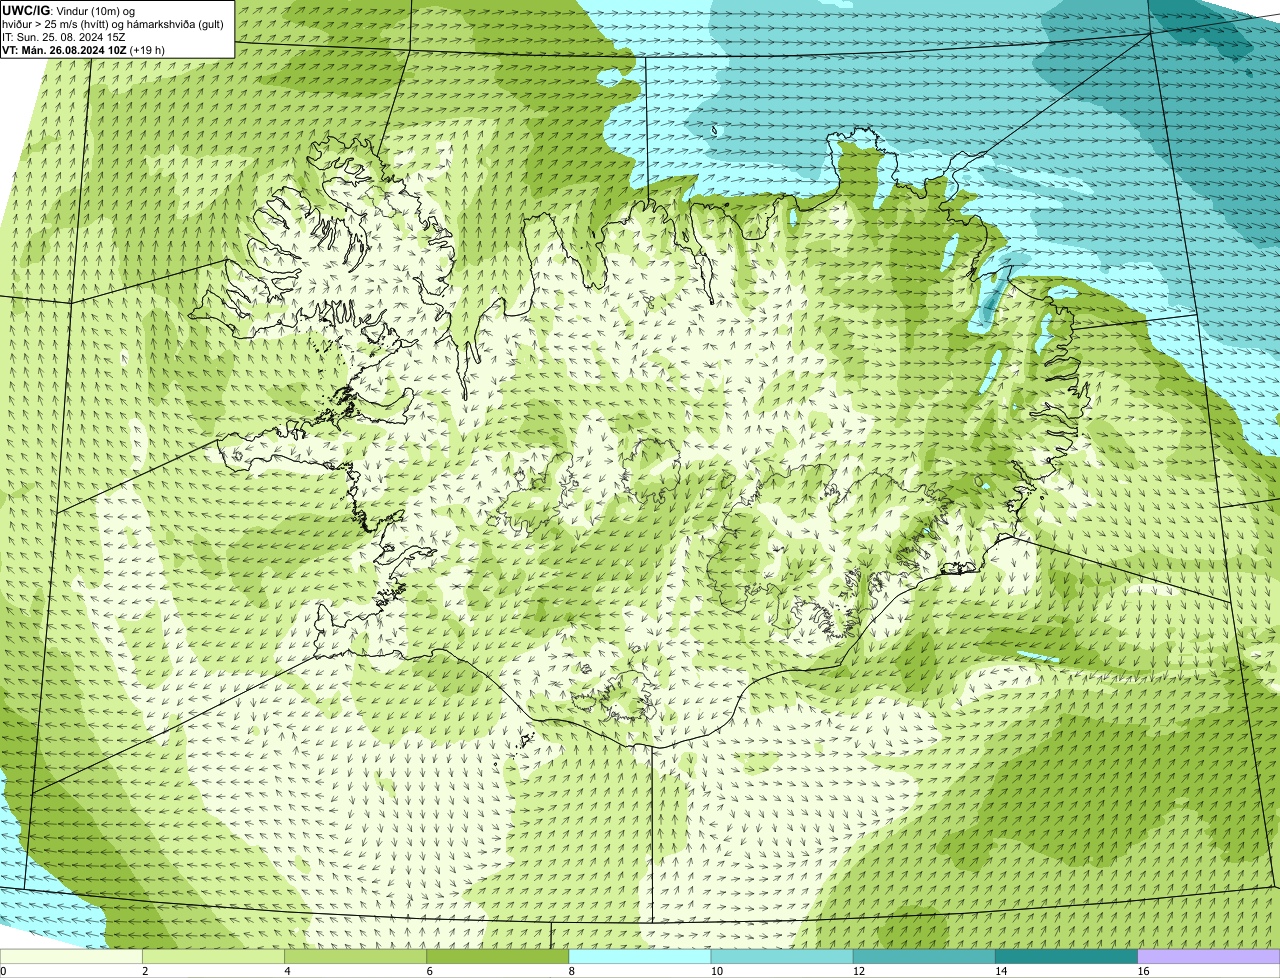1280x978 pixels.
Task: Click the '4' label under the color scale
Action: (287, 971)
